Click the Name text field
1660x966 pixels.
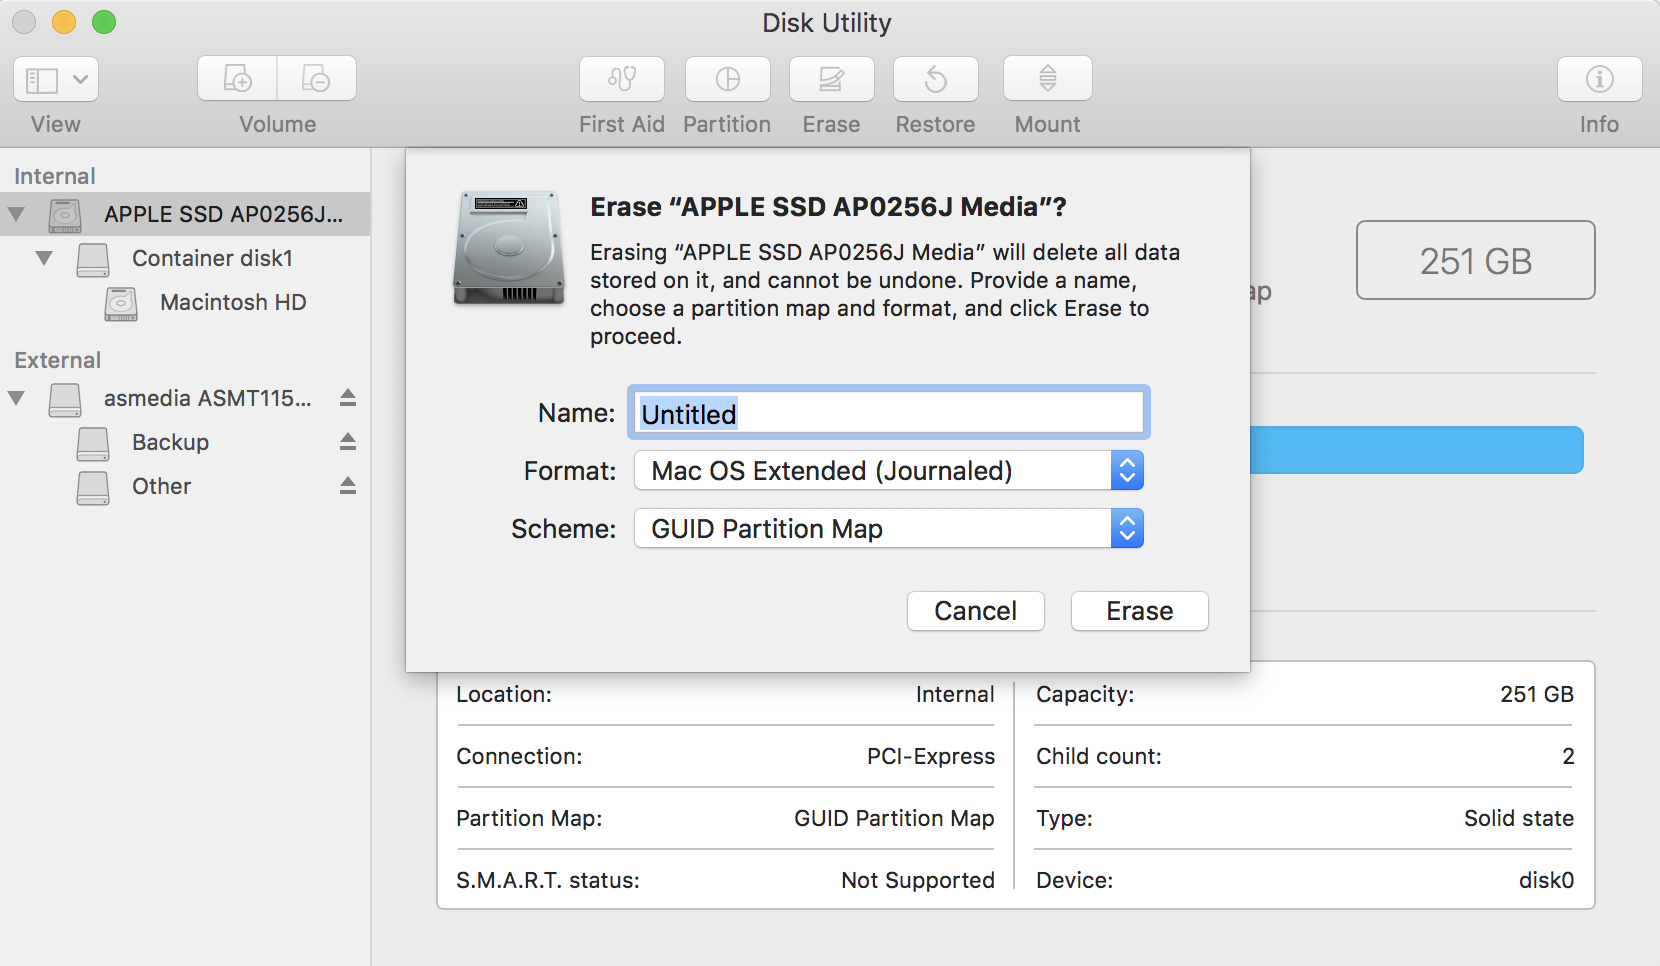[888, 413]
